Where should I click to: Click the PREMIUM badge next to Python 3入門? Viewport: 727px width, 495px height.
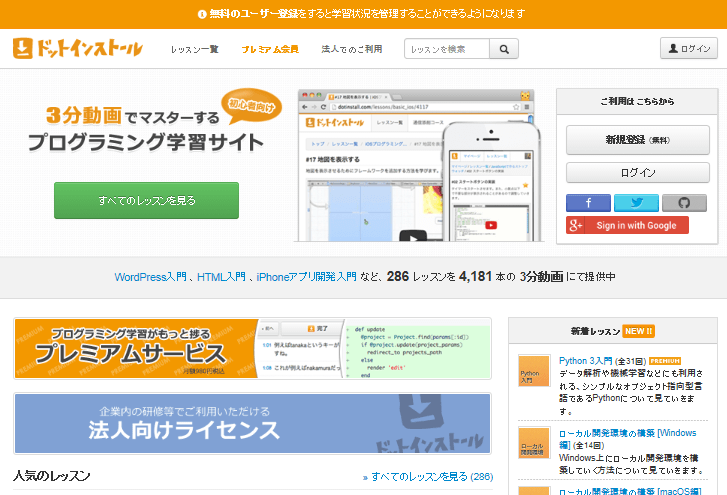coord(665,361)
